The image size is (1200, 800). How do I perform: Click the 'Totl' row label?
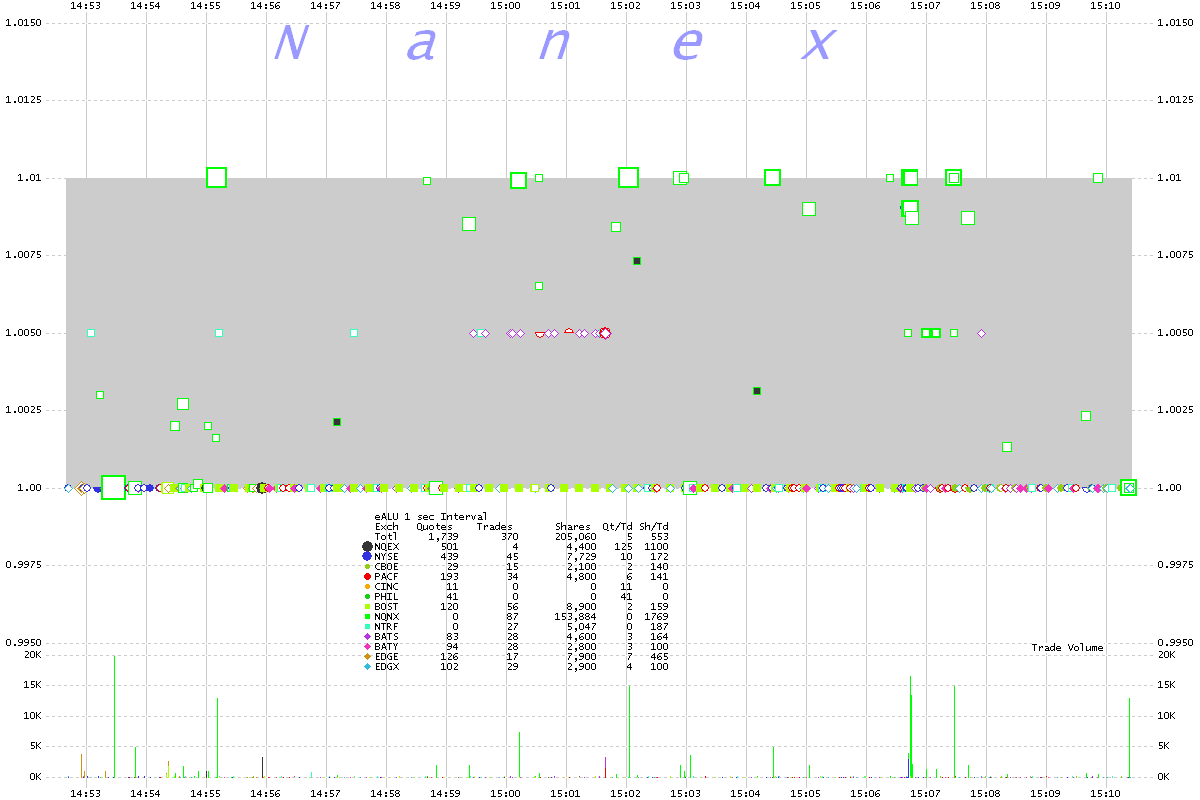point(387,536)
